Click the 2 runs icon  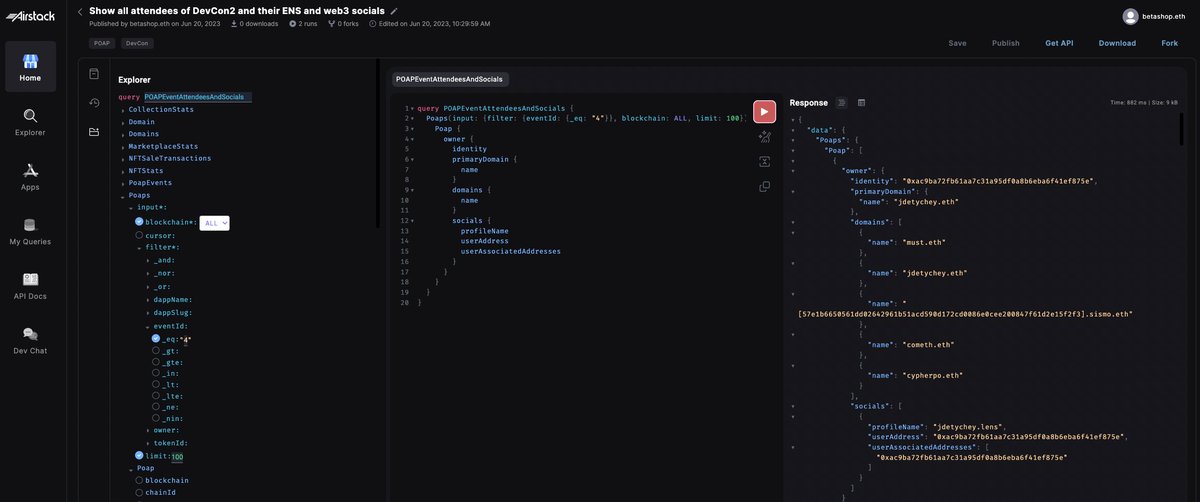293,23
